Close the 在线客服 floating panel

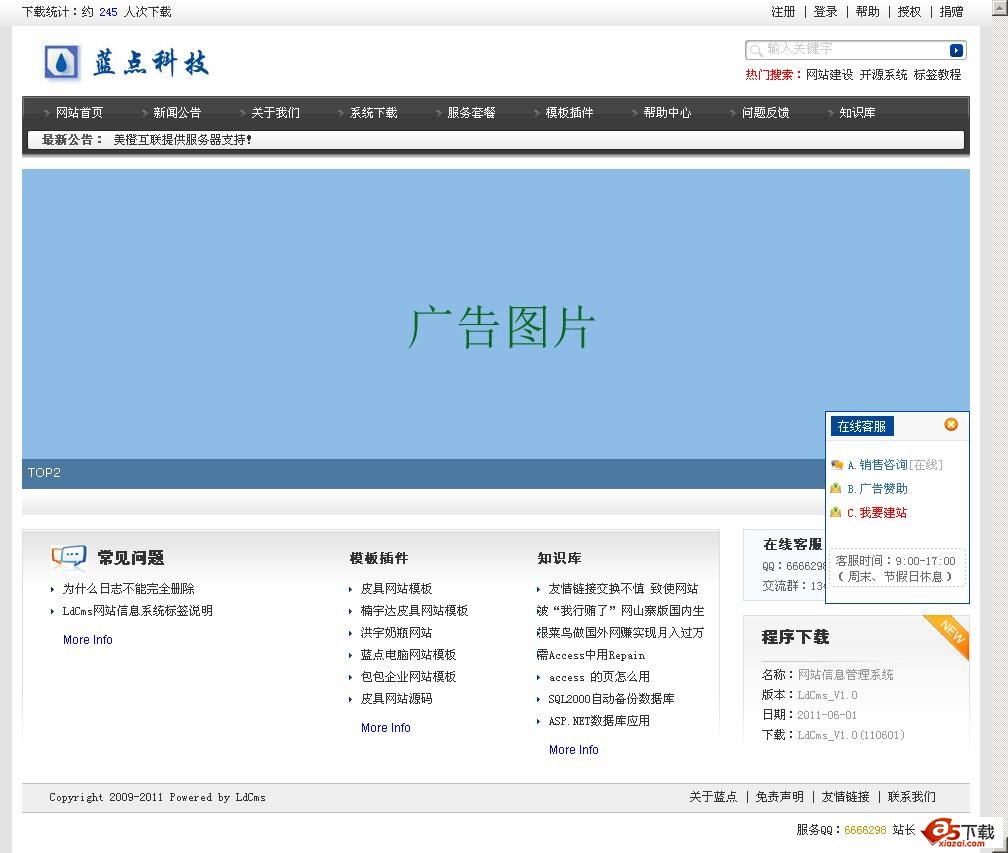pos(951,425)
